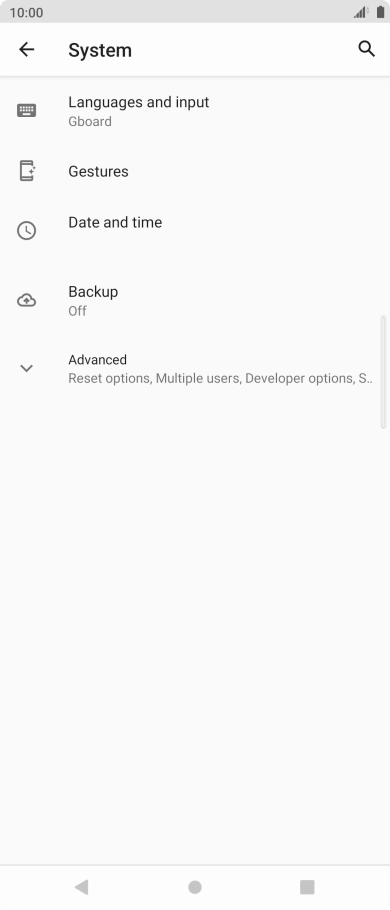Tap the clock icon

pos(27,230)
